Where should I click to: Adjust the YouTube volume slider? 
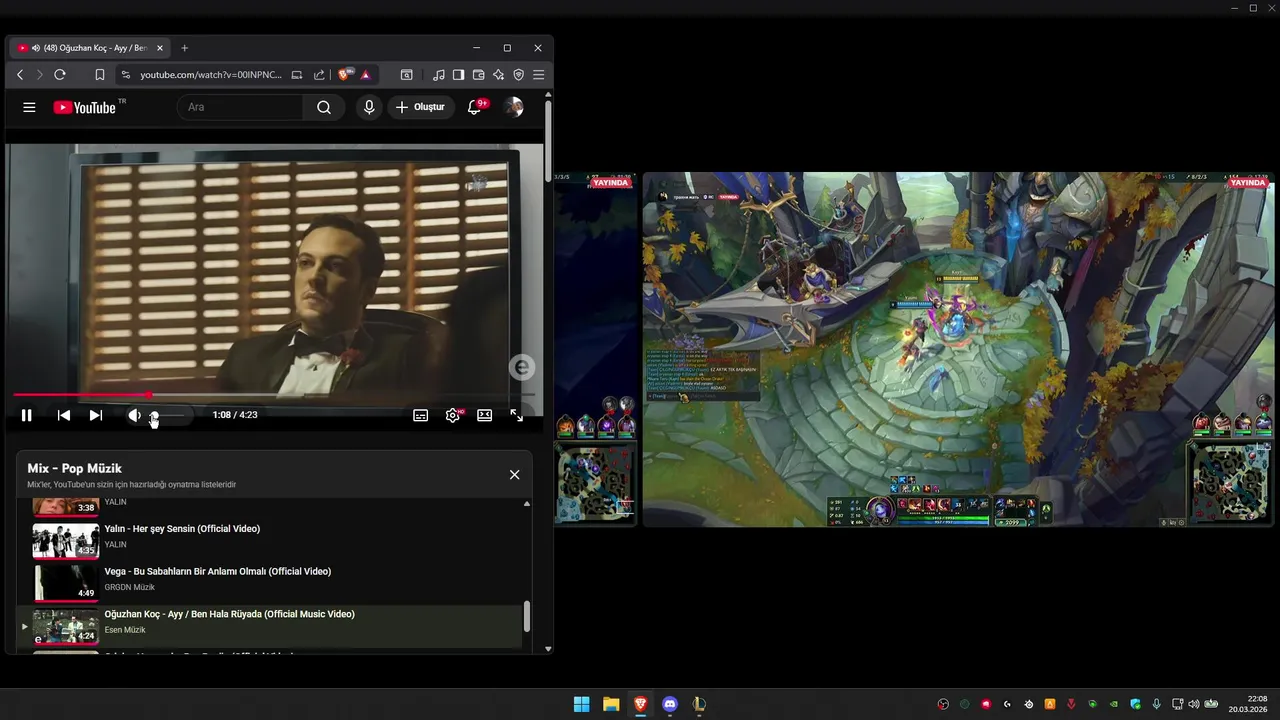point(166,415)
